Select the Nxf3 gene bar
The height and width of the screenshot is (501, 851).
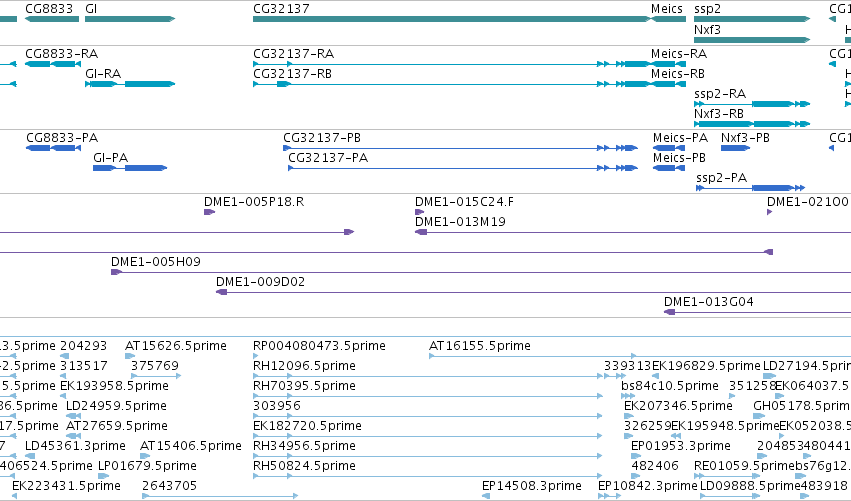[x=752, y=40]
